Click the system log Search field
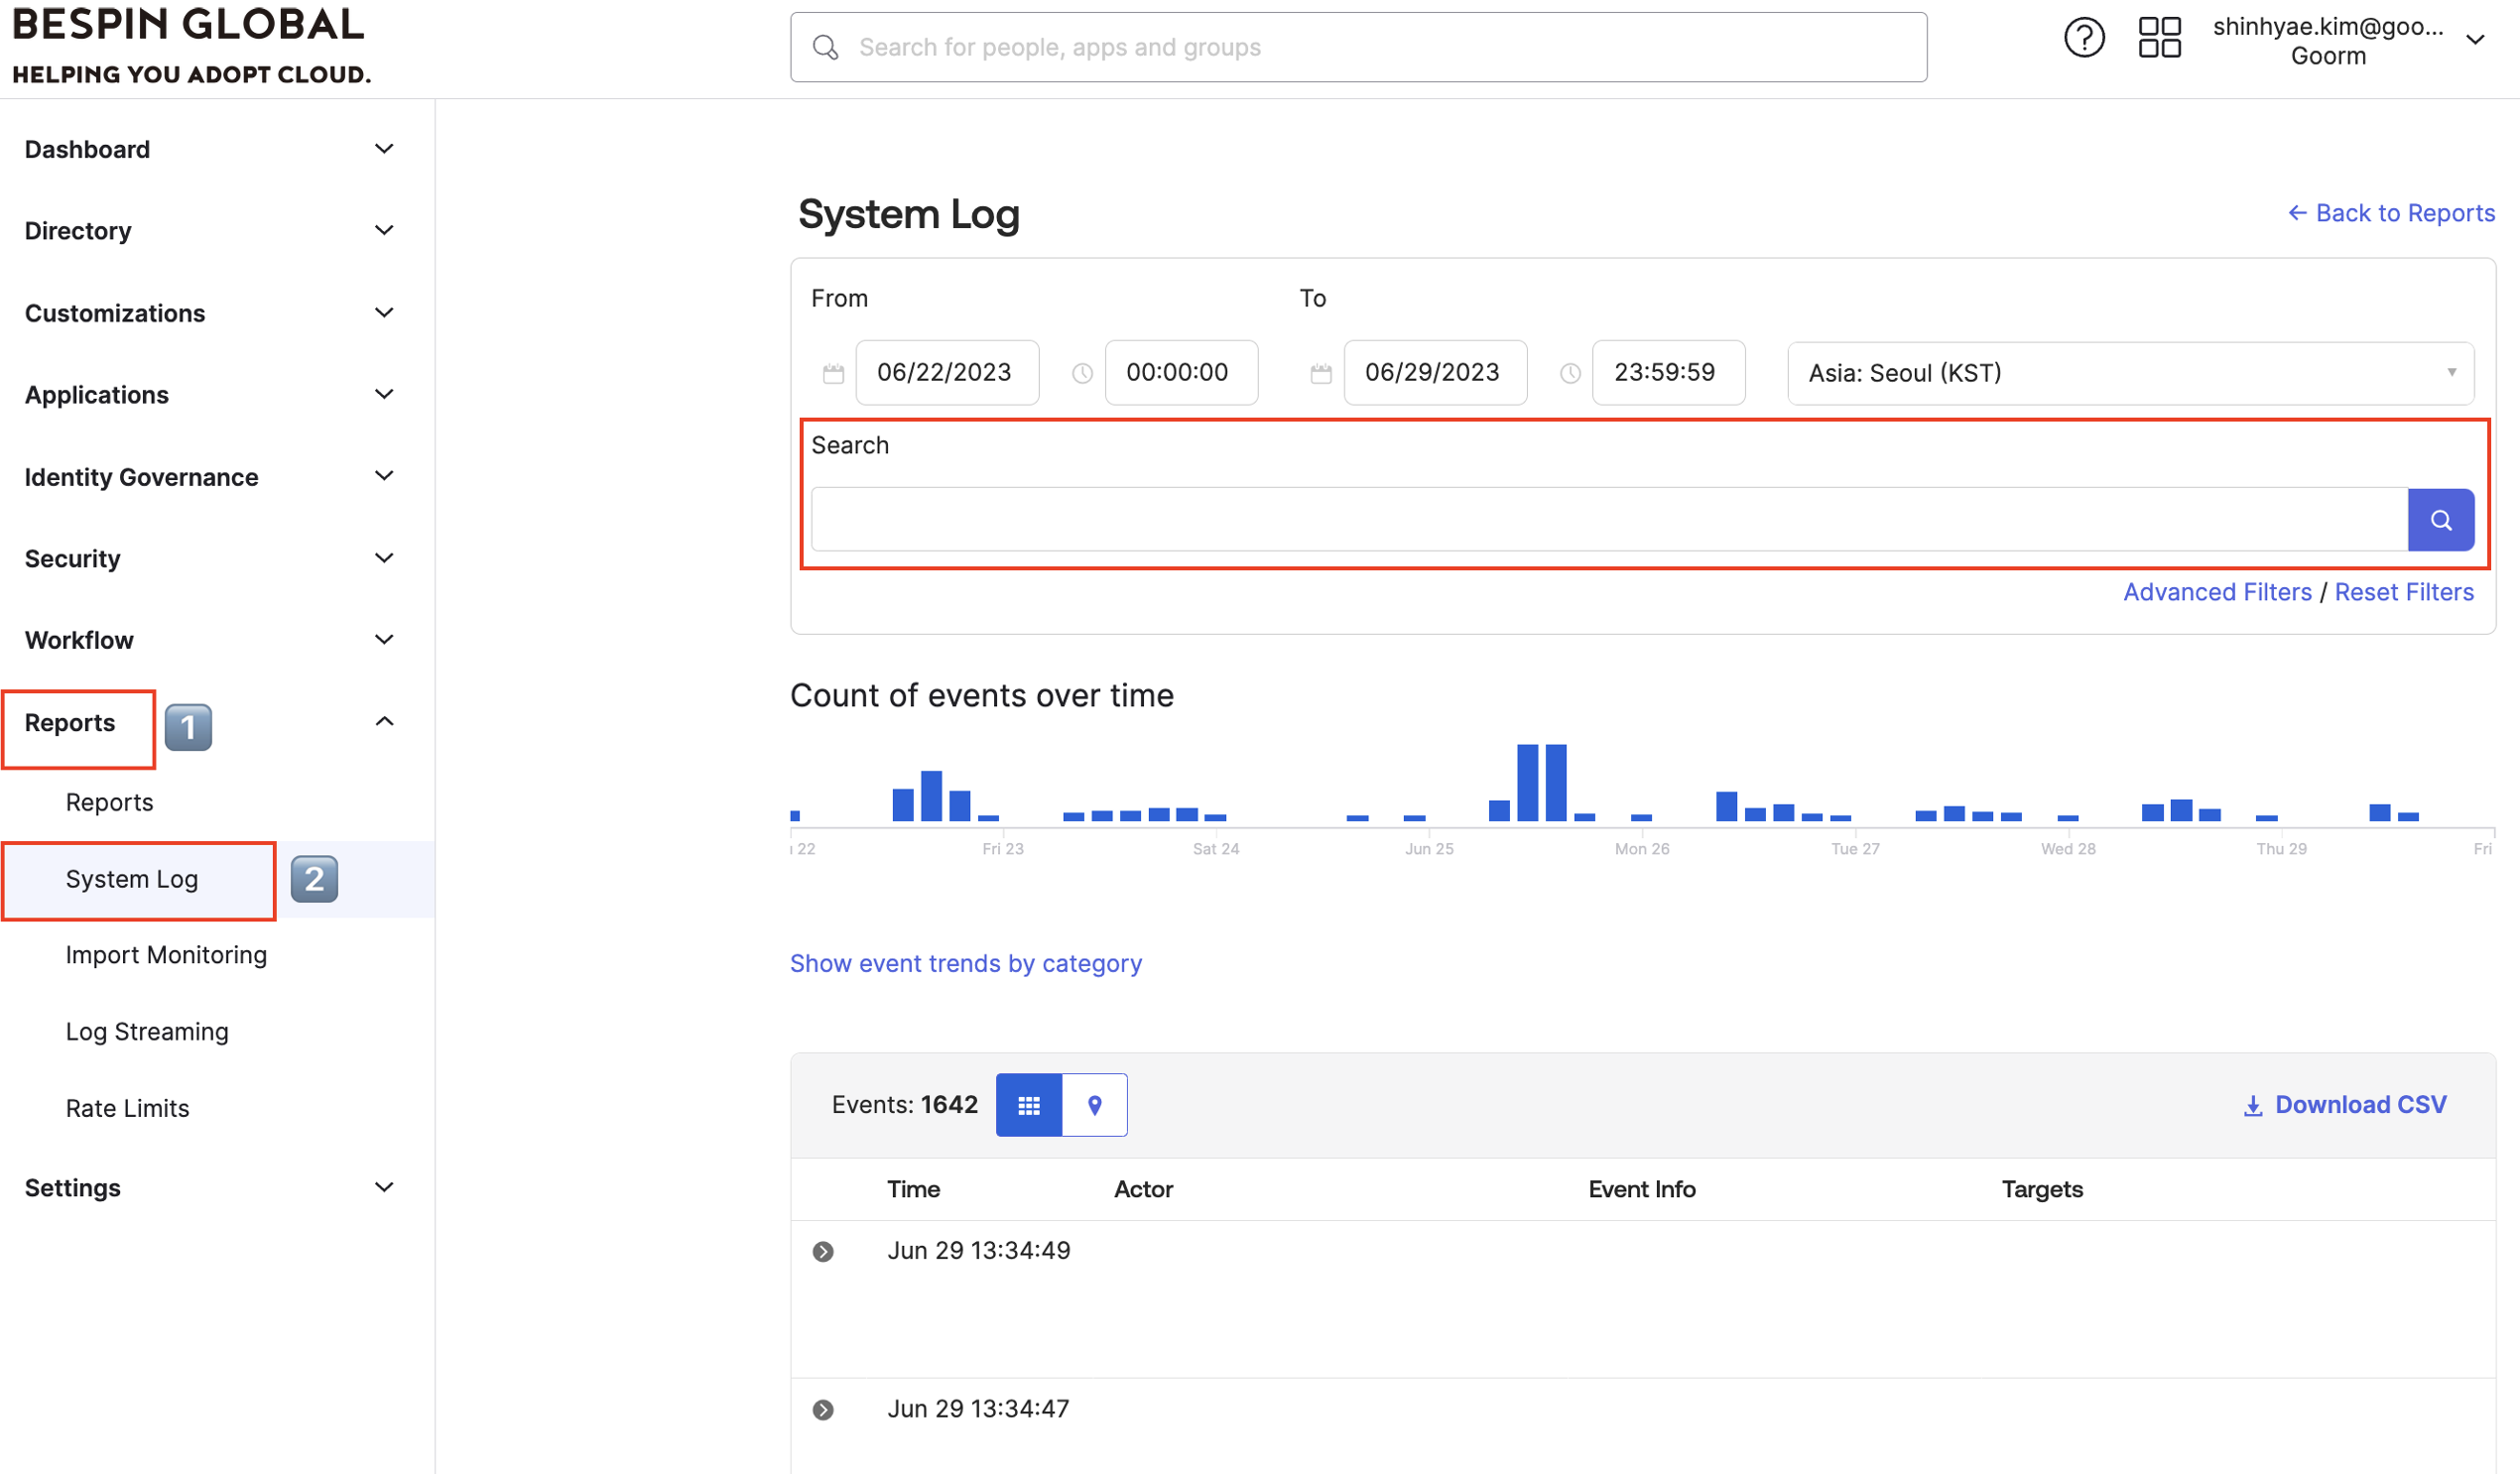 (1608, 520)
